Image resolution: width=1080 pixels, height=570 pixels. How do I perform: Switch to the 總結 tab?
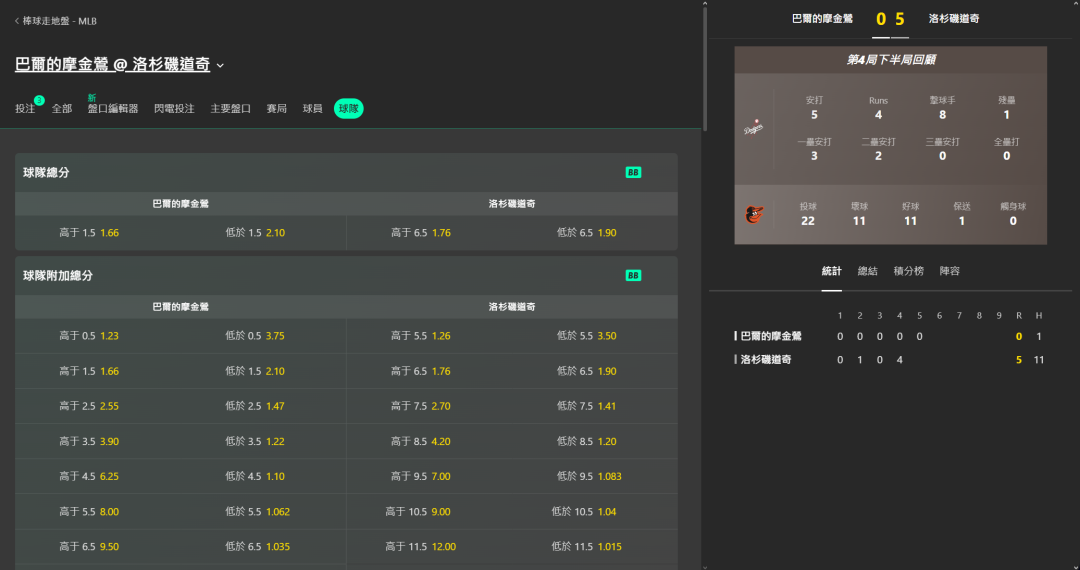[867, 271]
